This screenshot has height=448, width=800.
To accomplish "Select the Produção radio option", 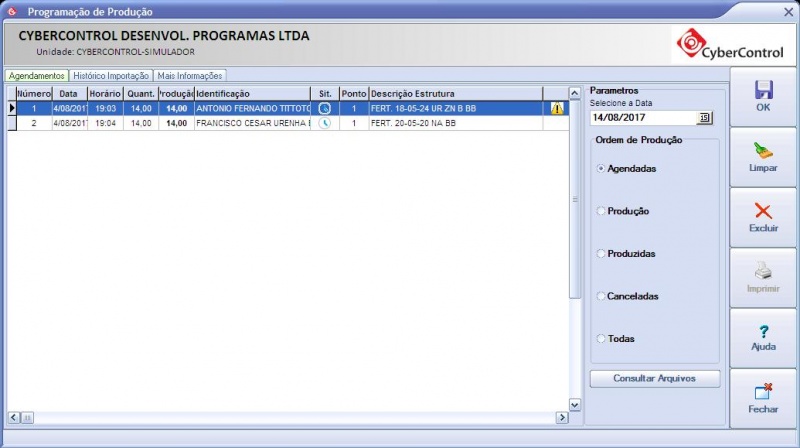I will point(601,211).
